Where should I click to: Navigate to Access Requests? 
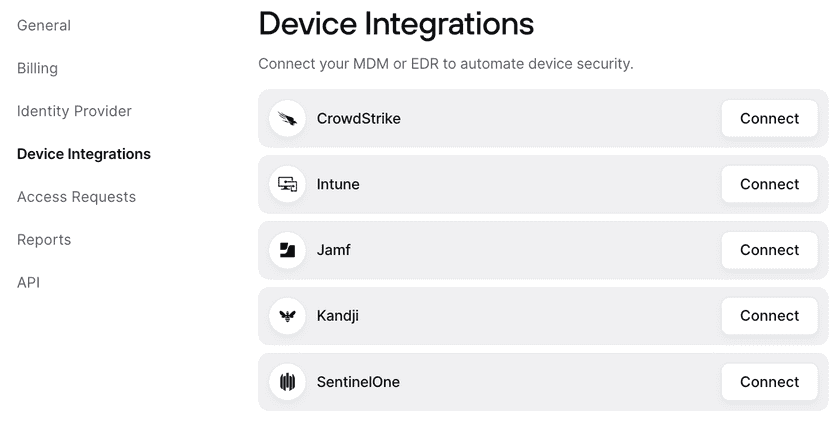click(76, 197)
